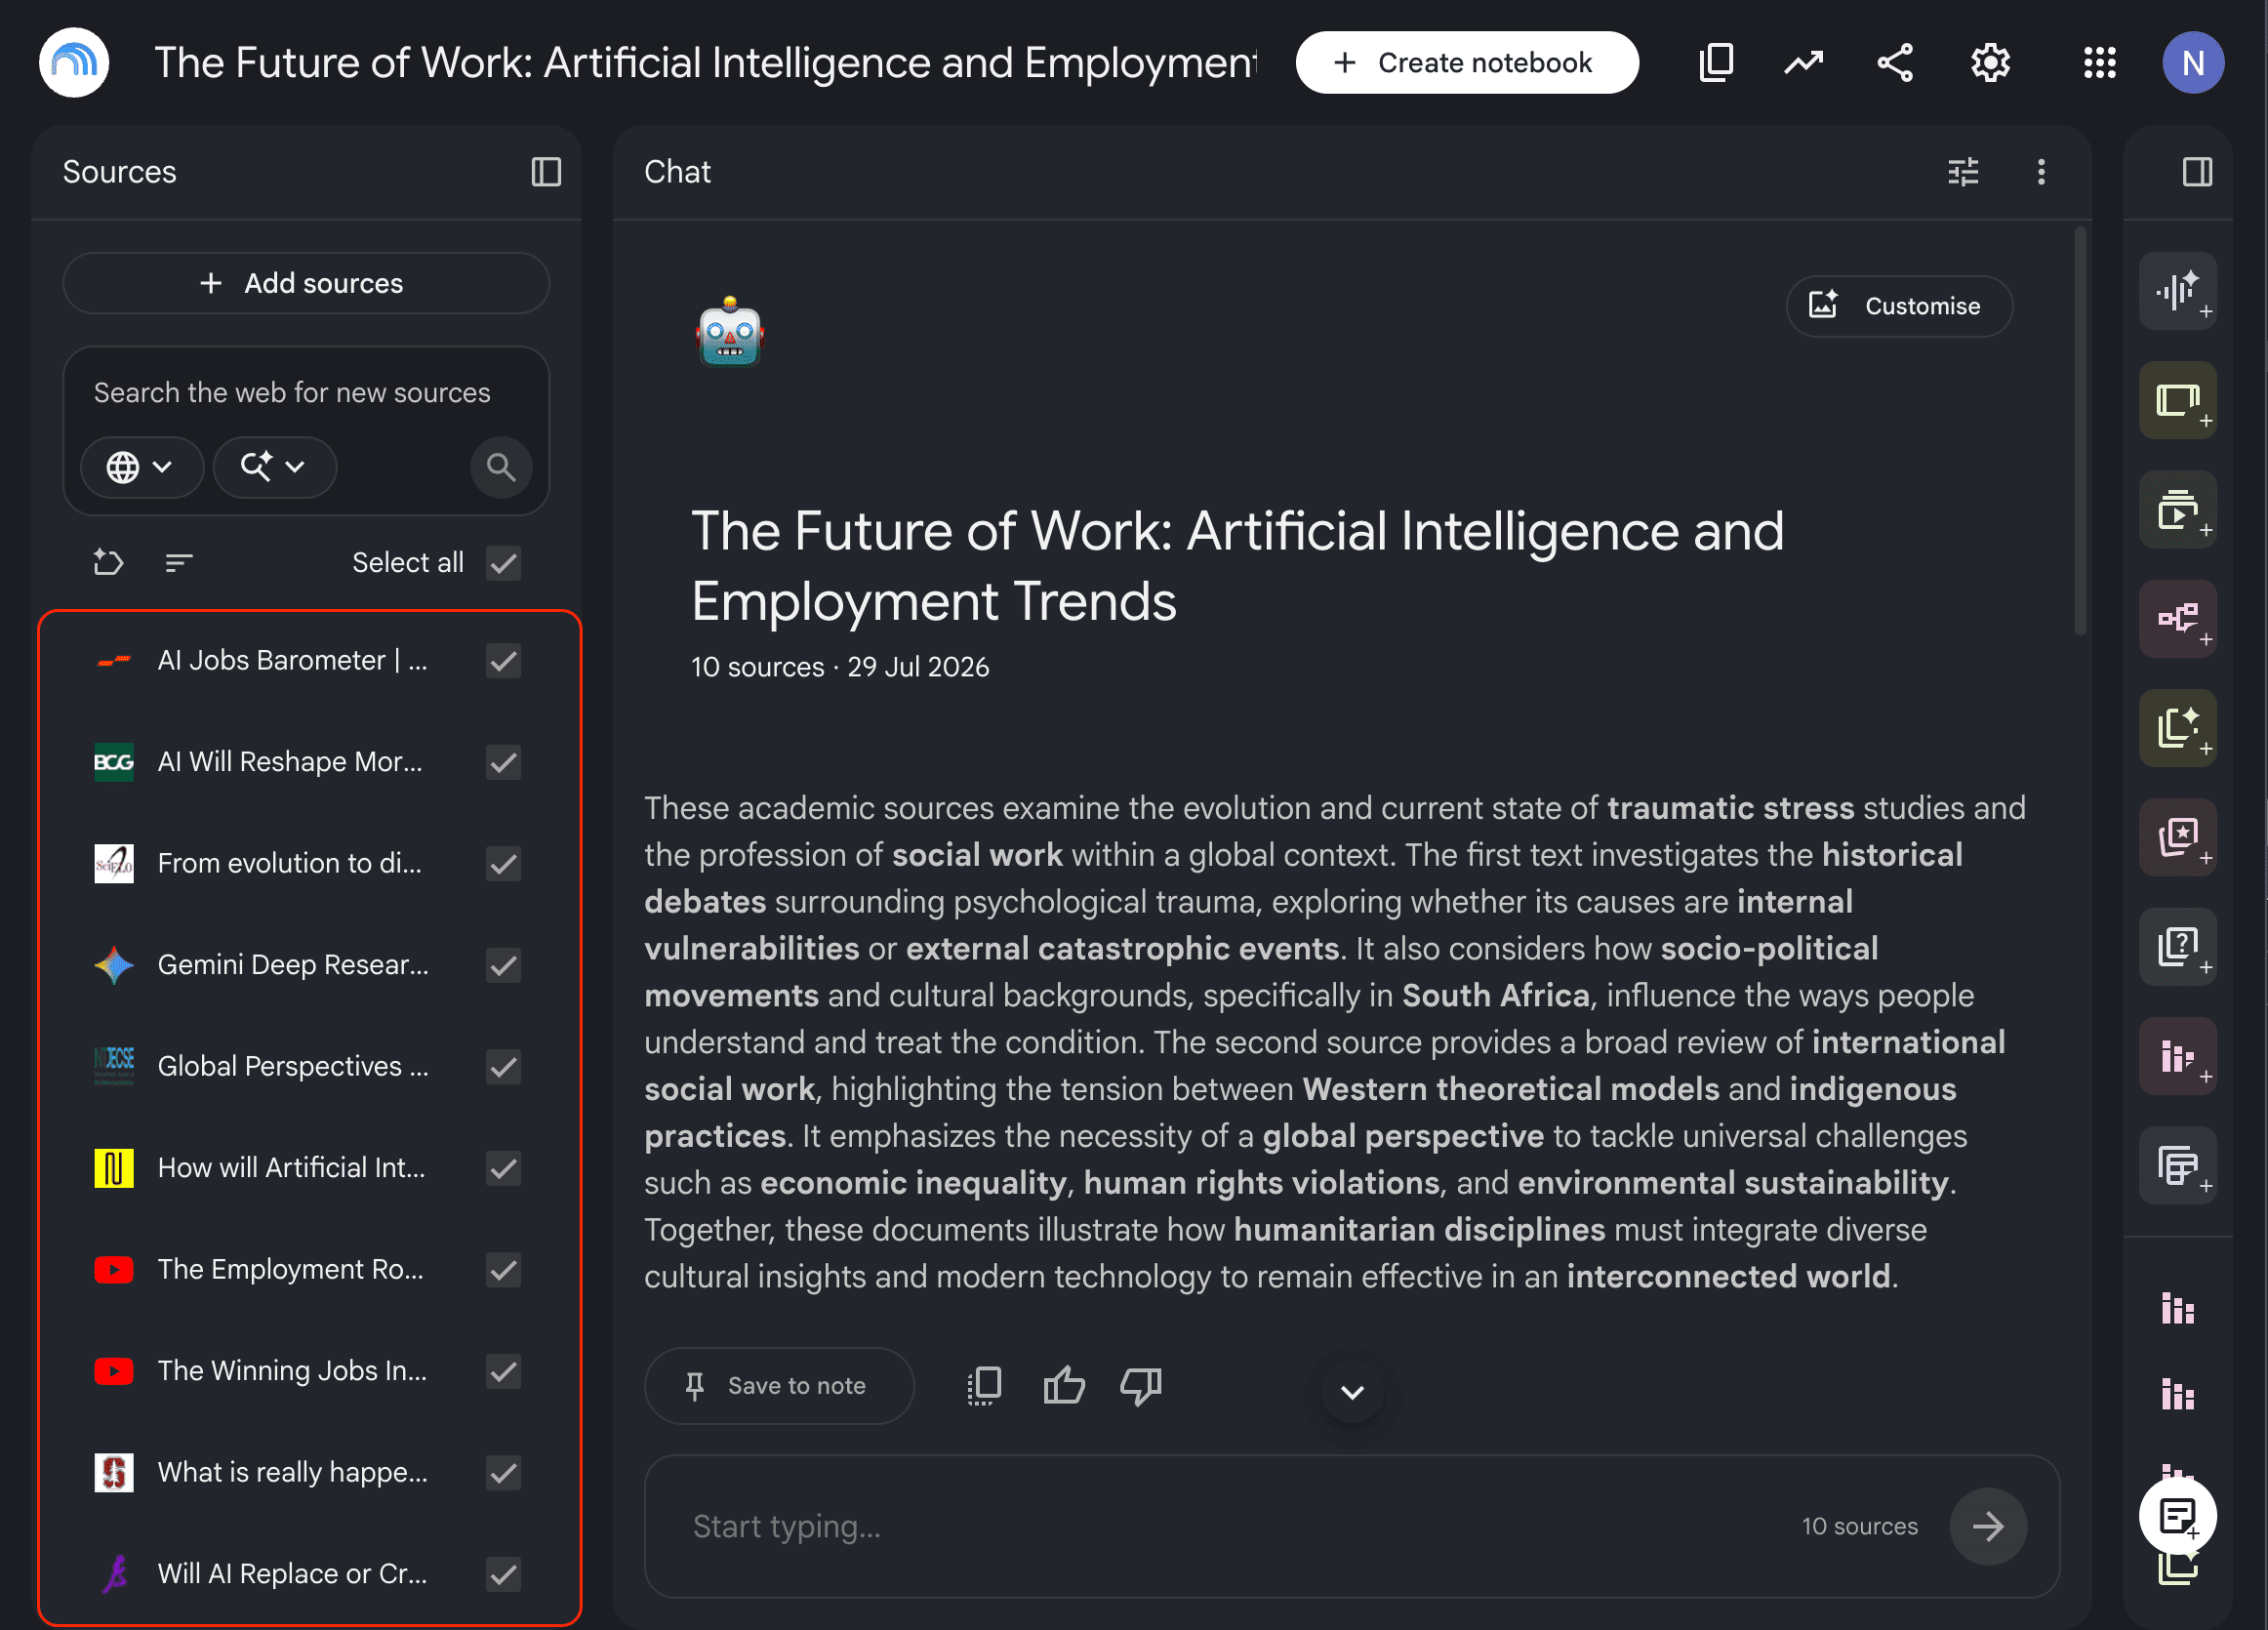Uncheck the AI Jobs Barometer source

click(x=504, y=661)
